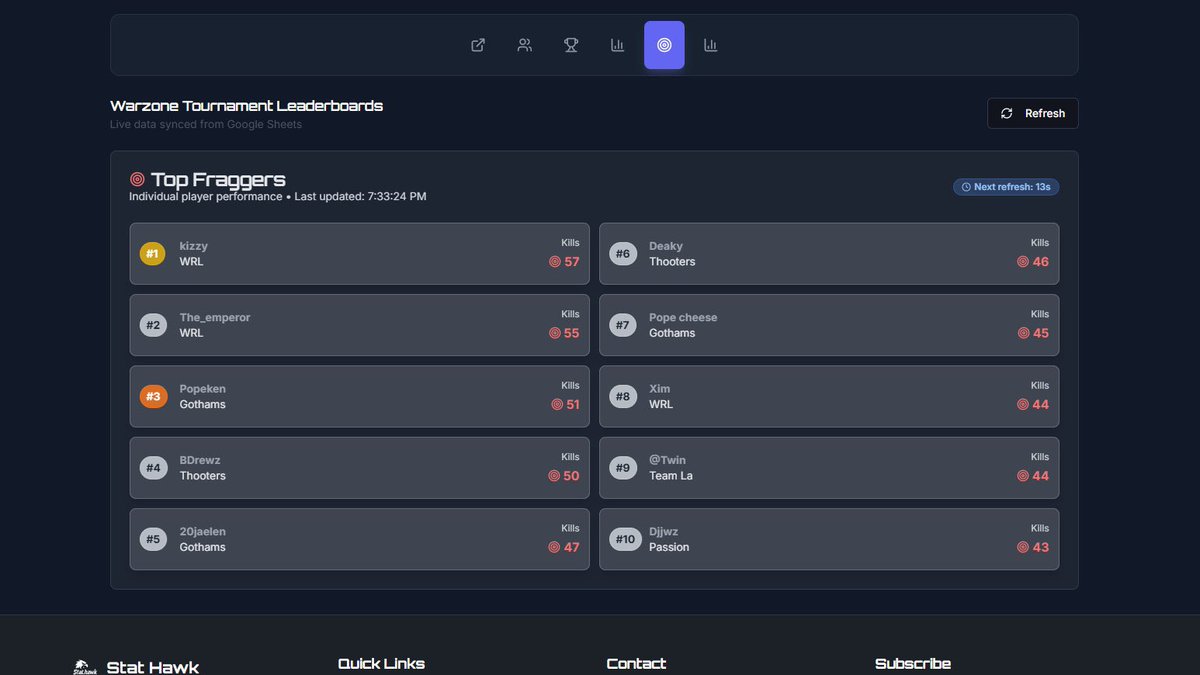Screen dimensions: 1200x675
Task: Select the first bar chart stats icon
Action: tap(617, 45)
